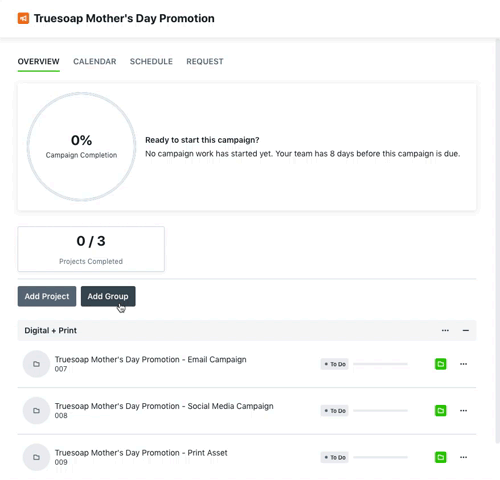This screenshot has width=500, height=480.
Task: Click the 0 / 3 Projects Completed card
Action: (x=91, y=249)
